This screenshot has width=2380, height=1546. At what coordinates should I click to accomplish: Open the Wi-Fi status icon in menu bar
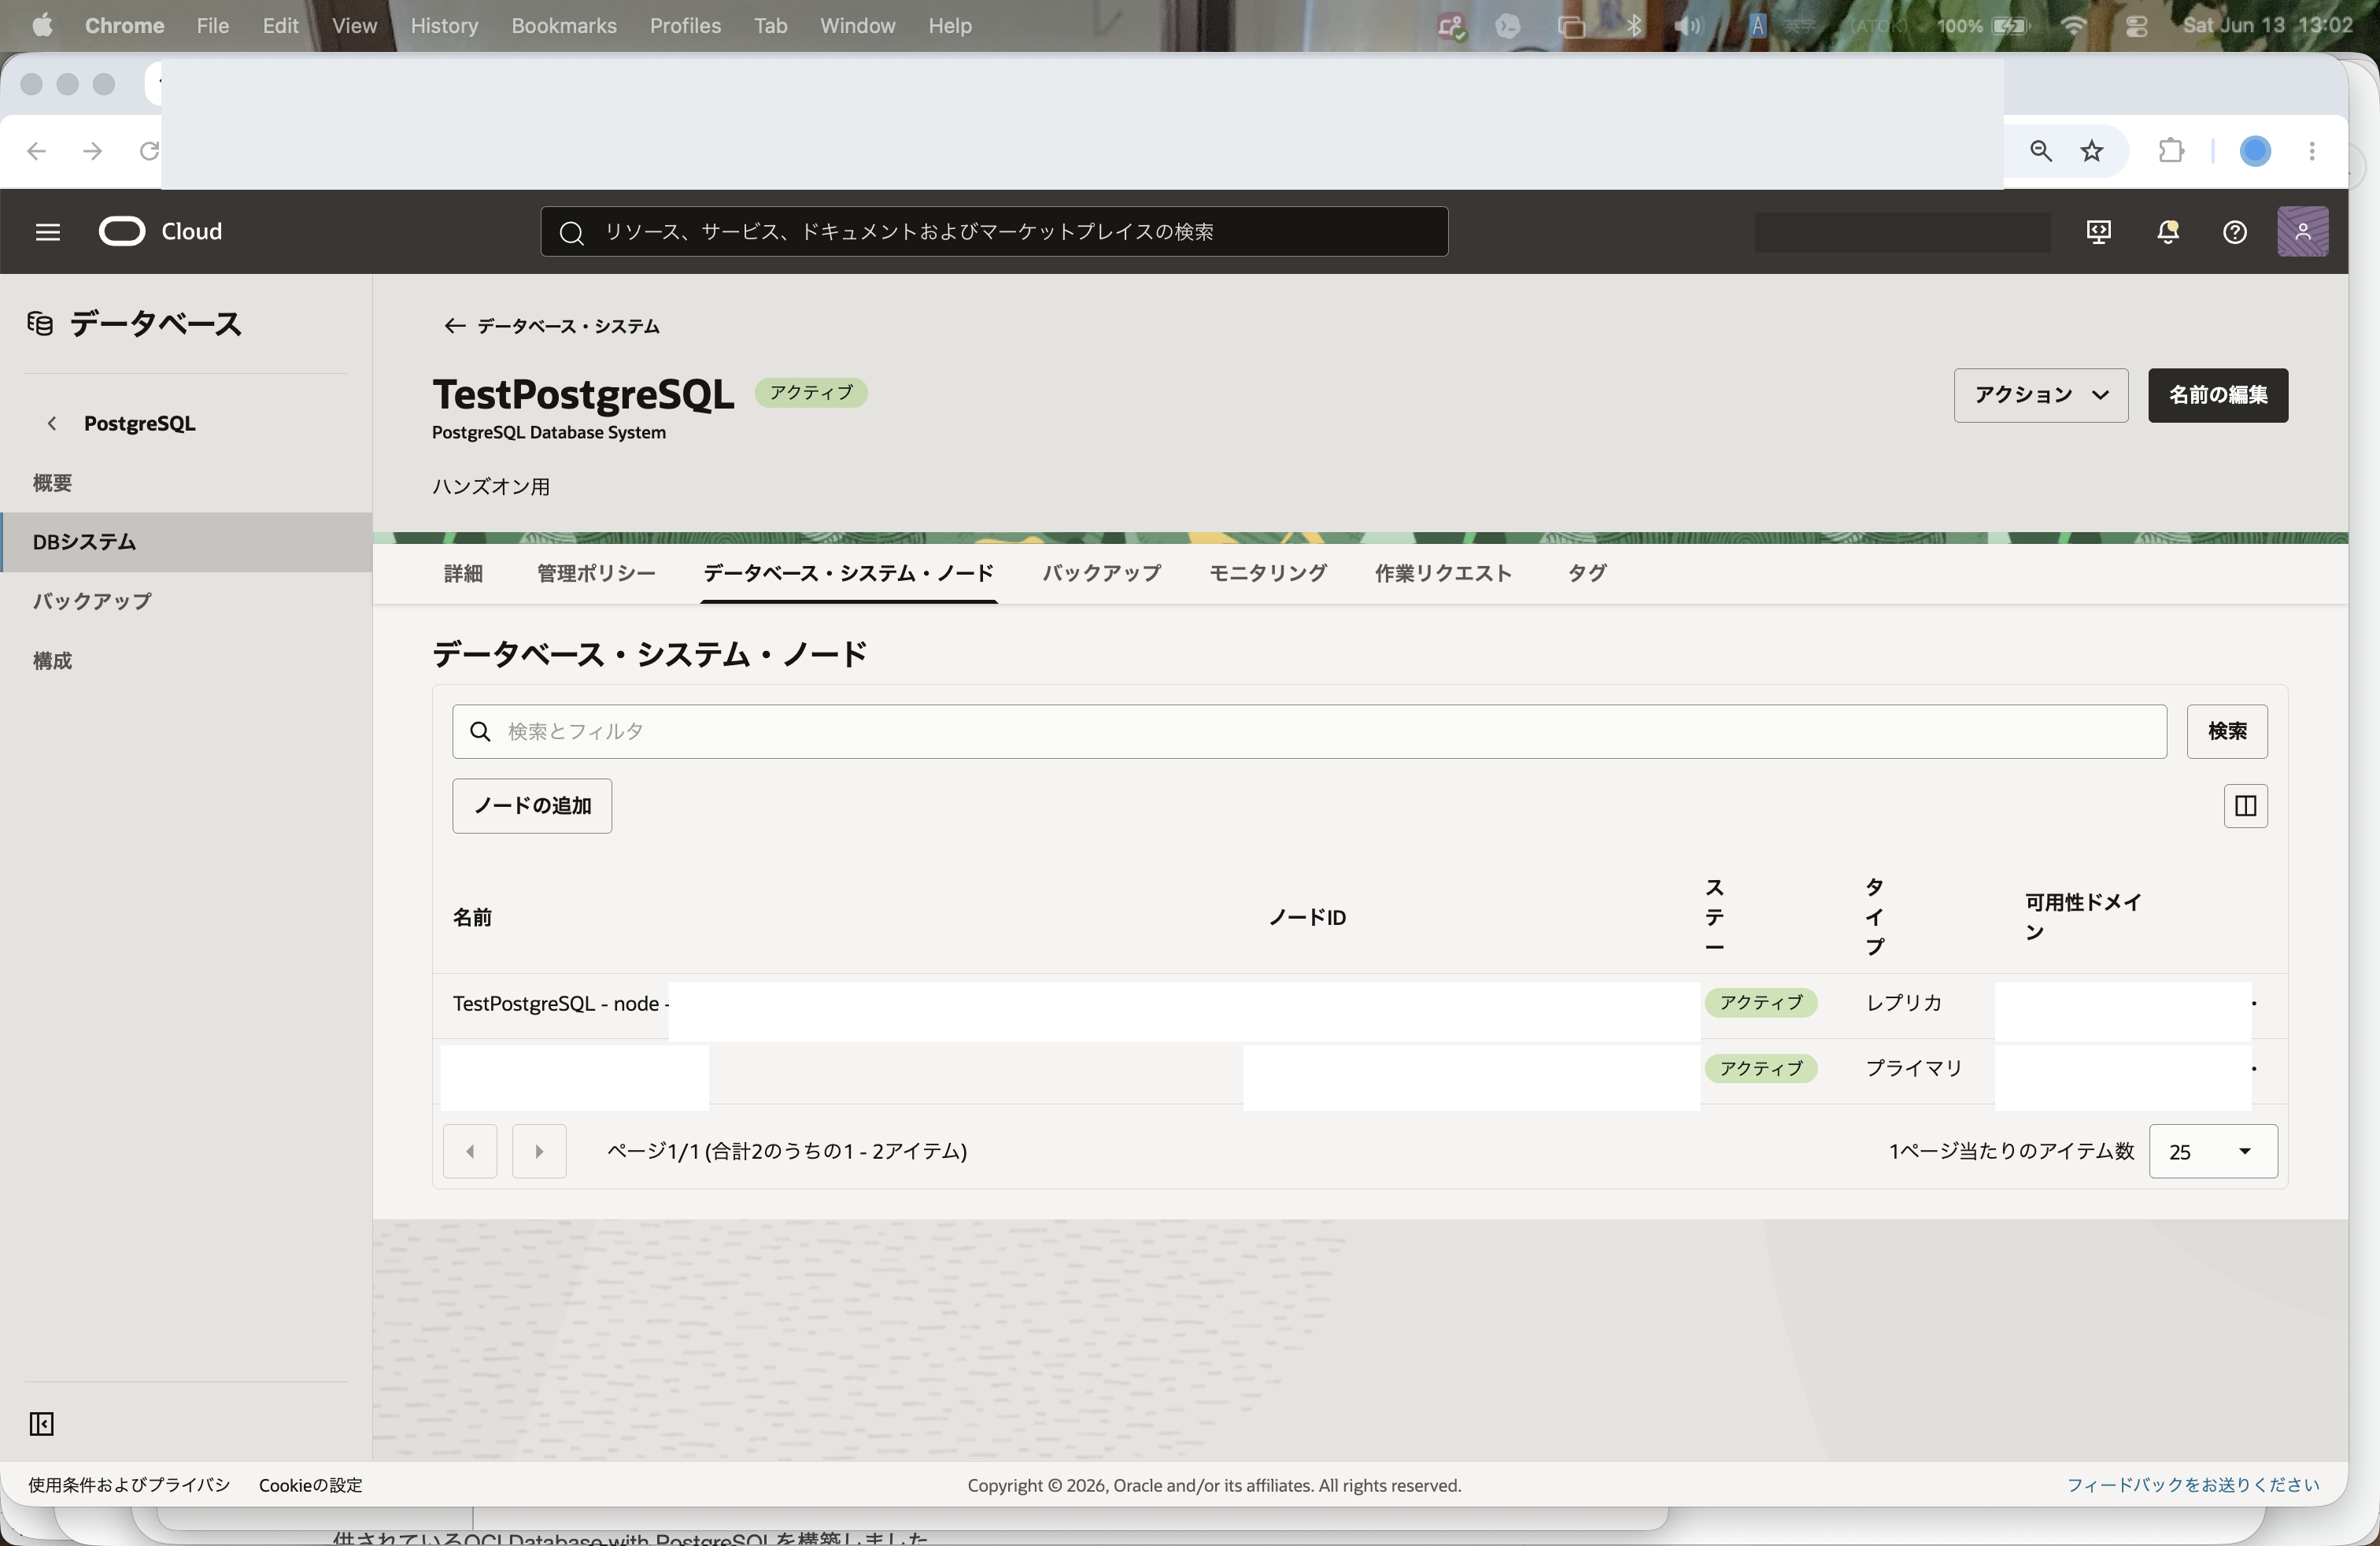tap(2073, 25)
